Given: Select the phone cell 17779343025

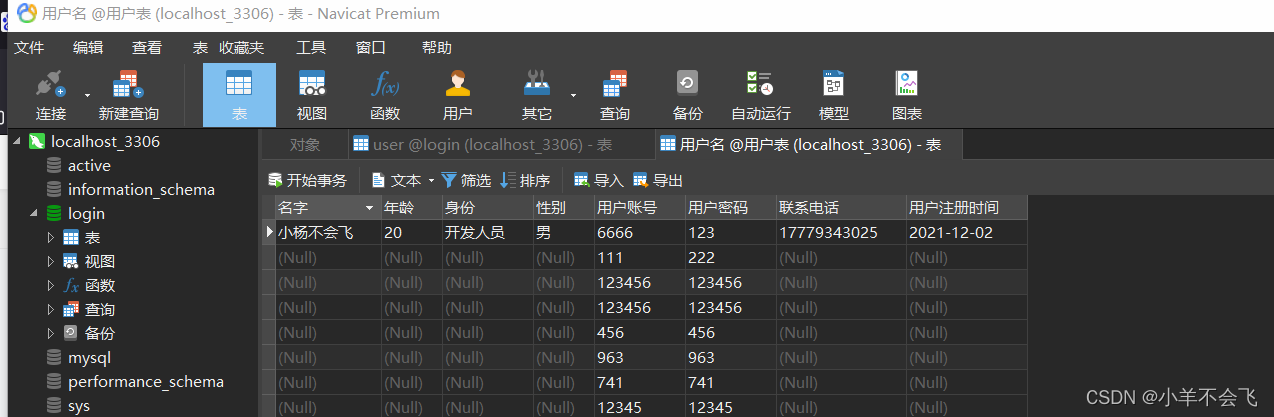Looking at the screenshot, I should tap(841, 232).
